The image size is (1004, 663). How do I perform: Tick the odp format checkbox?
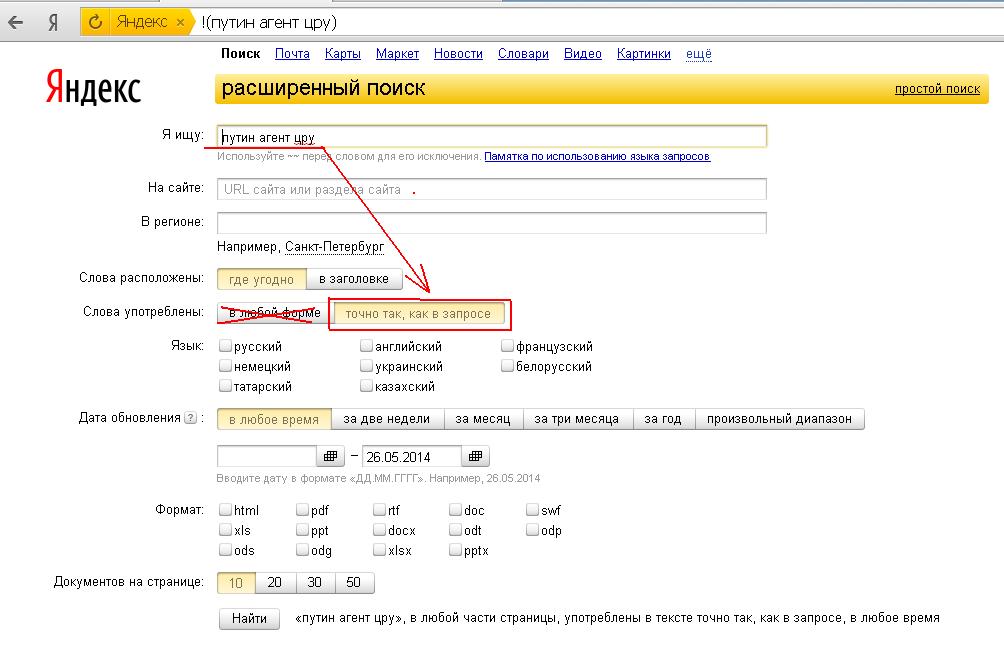(x=532, y=530)
